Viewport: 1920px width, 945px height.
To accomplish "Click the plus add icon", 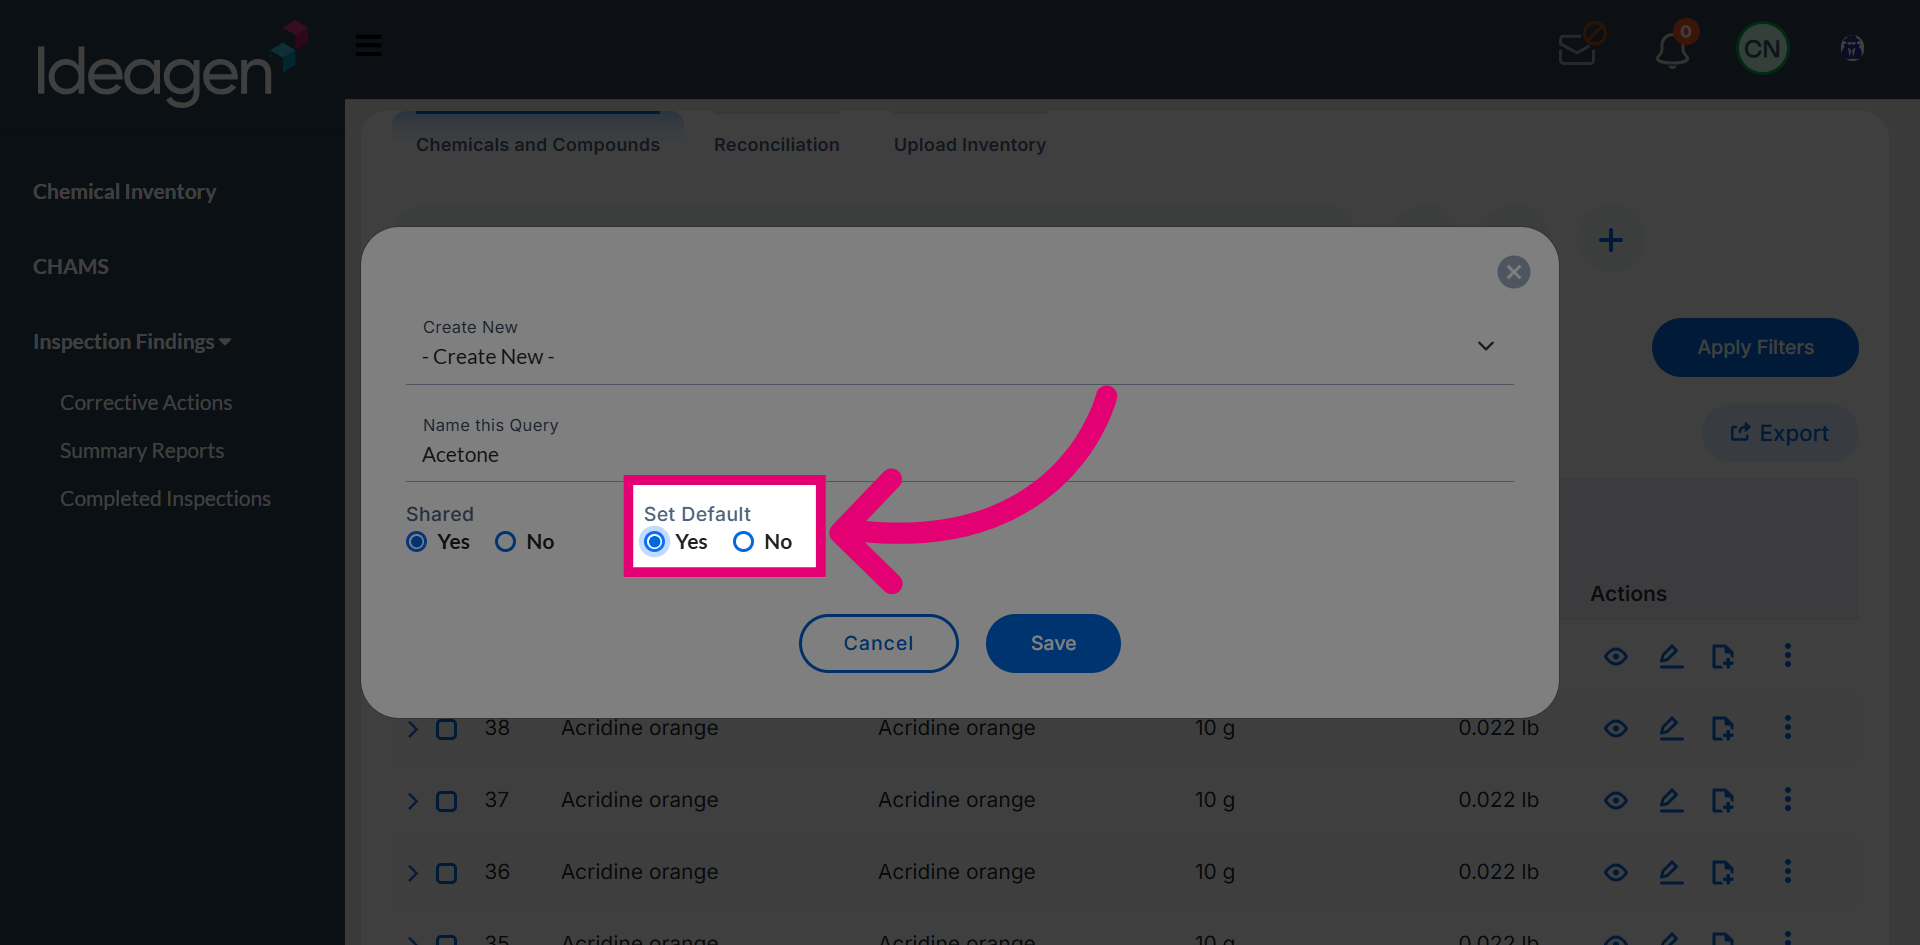I will pyautogui.click(x=1610, y=240).
